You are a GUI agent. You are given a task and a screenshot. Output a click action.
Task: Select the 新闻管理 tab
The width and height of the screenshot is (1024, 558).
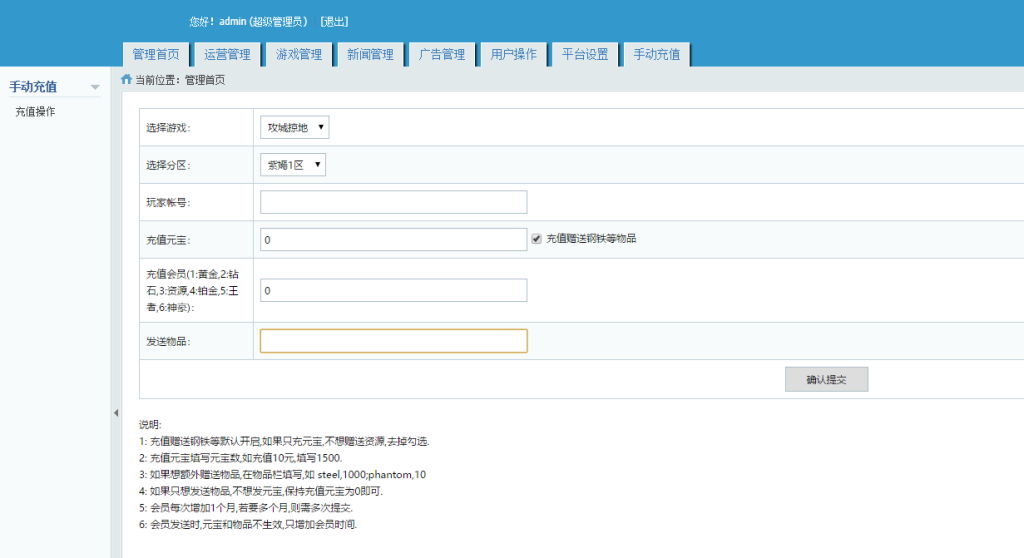click(x=370, y=55)
